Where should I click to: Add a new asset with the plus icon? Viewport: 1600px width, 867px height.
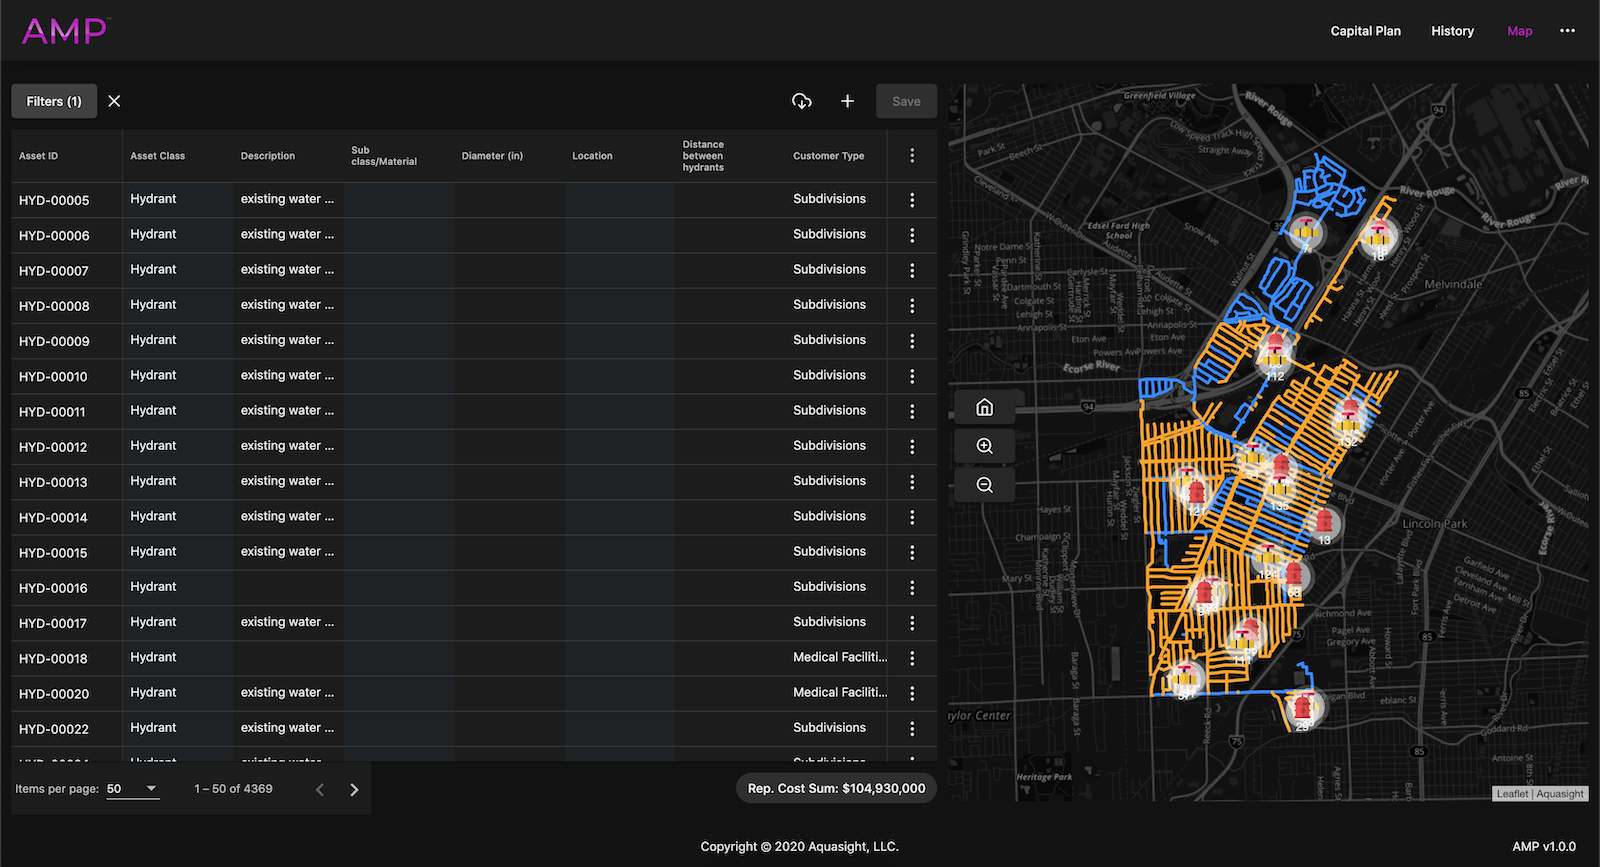(847, 101)
